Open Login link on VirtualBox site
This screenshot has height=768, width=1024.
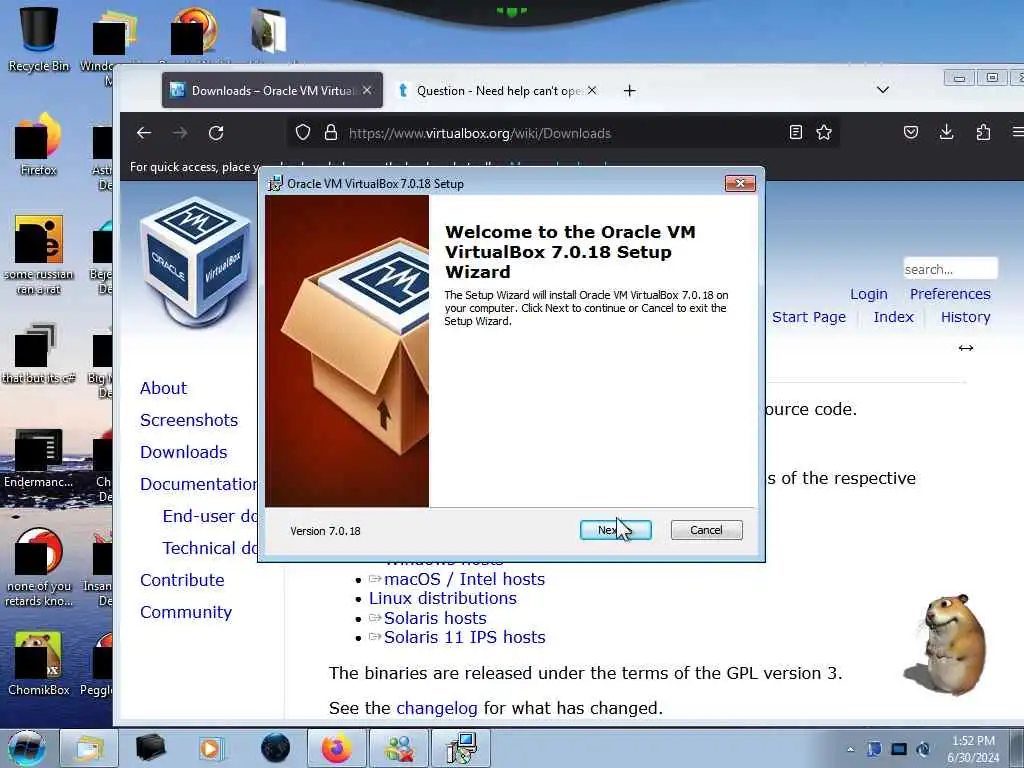point(869,294)
